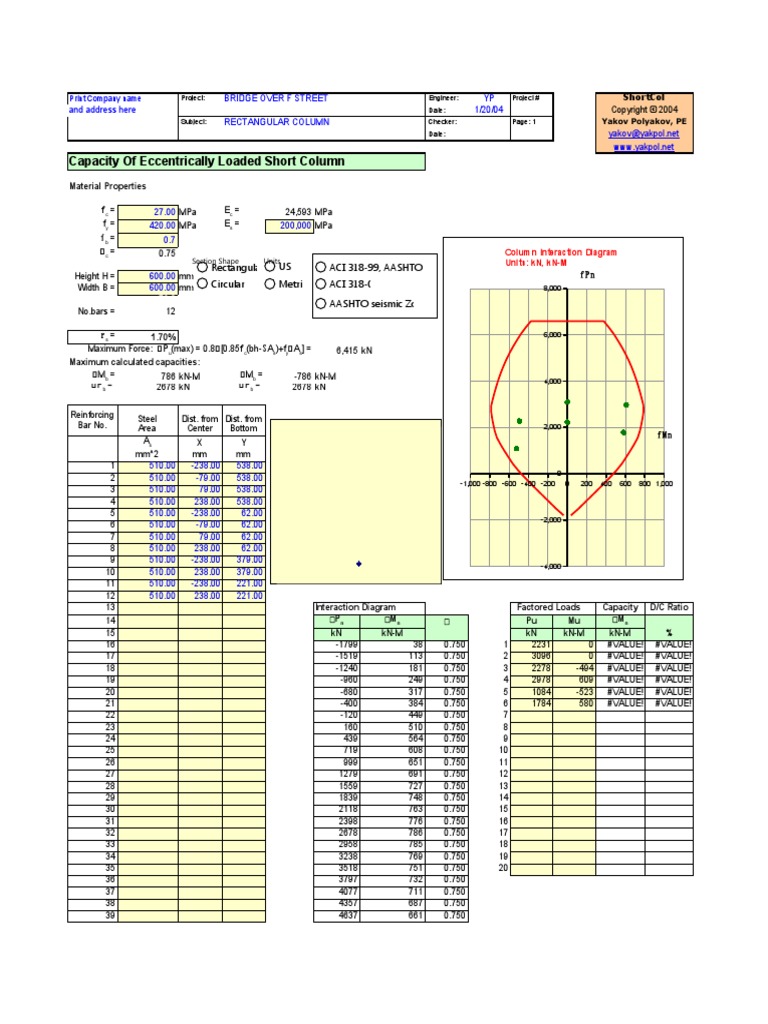This screenshot has height=1024, width=768.
Task: Open the yakov@yakpol.net email link
Action: (643, 133)
